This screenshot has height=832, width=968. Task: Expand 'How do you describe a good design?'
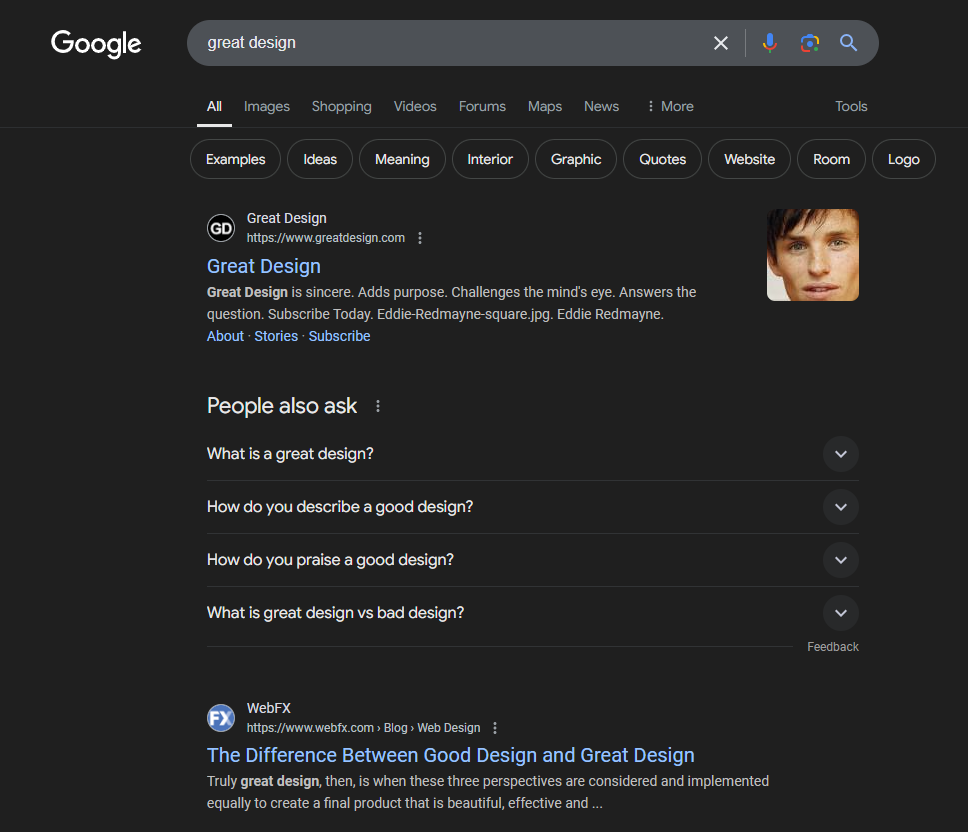533,507
